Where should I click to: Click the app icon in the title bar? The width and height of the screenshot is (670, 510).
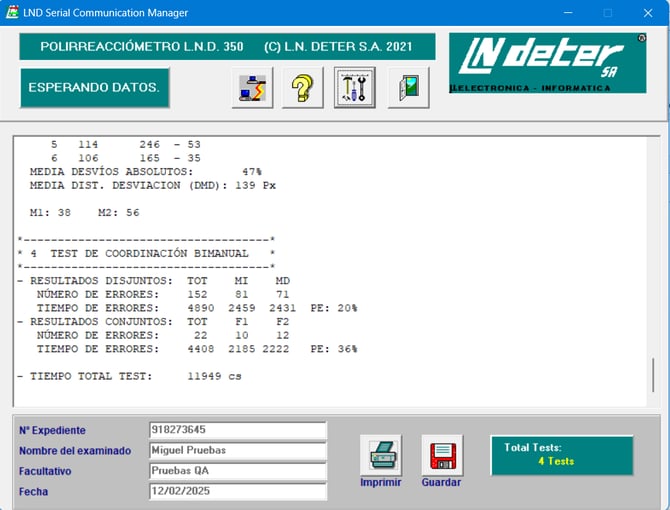point(11,13)
